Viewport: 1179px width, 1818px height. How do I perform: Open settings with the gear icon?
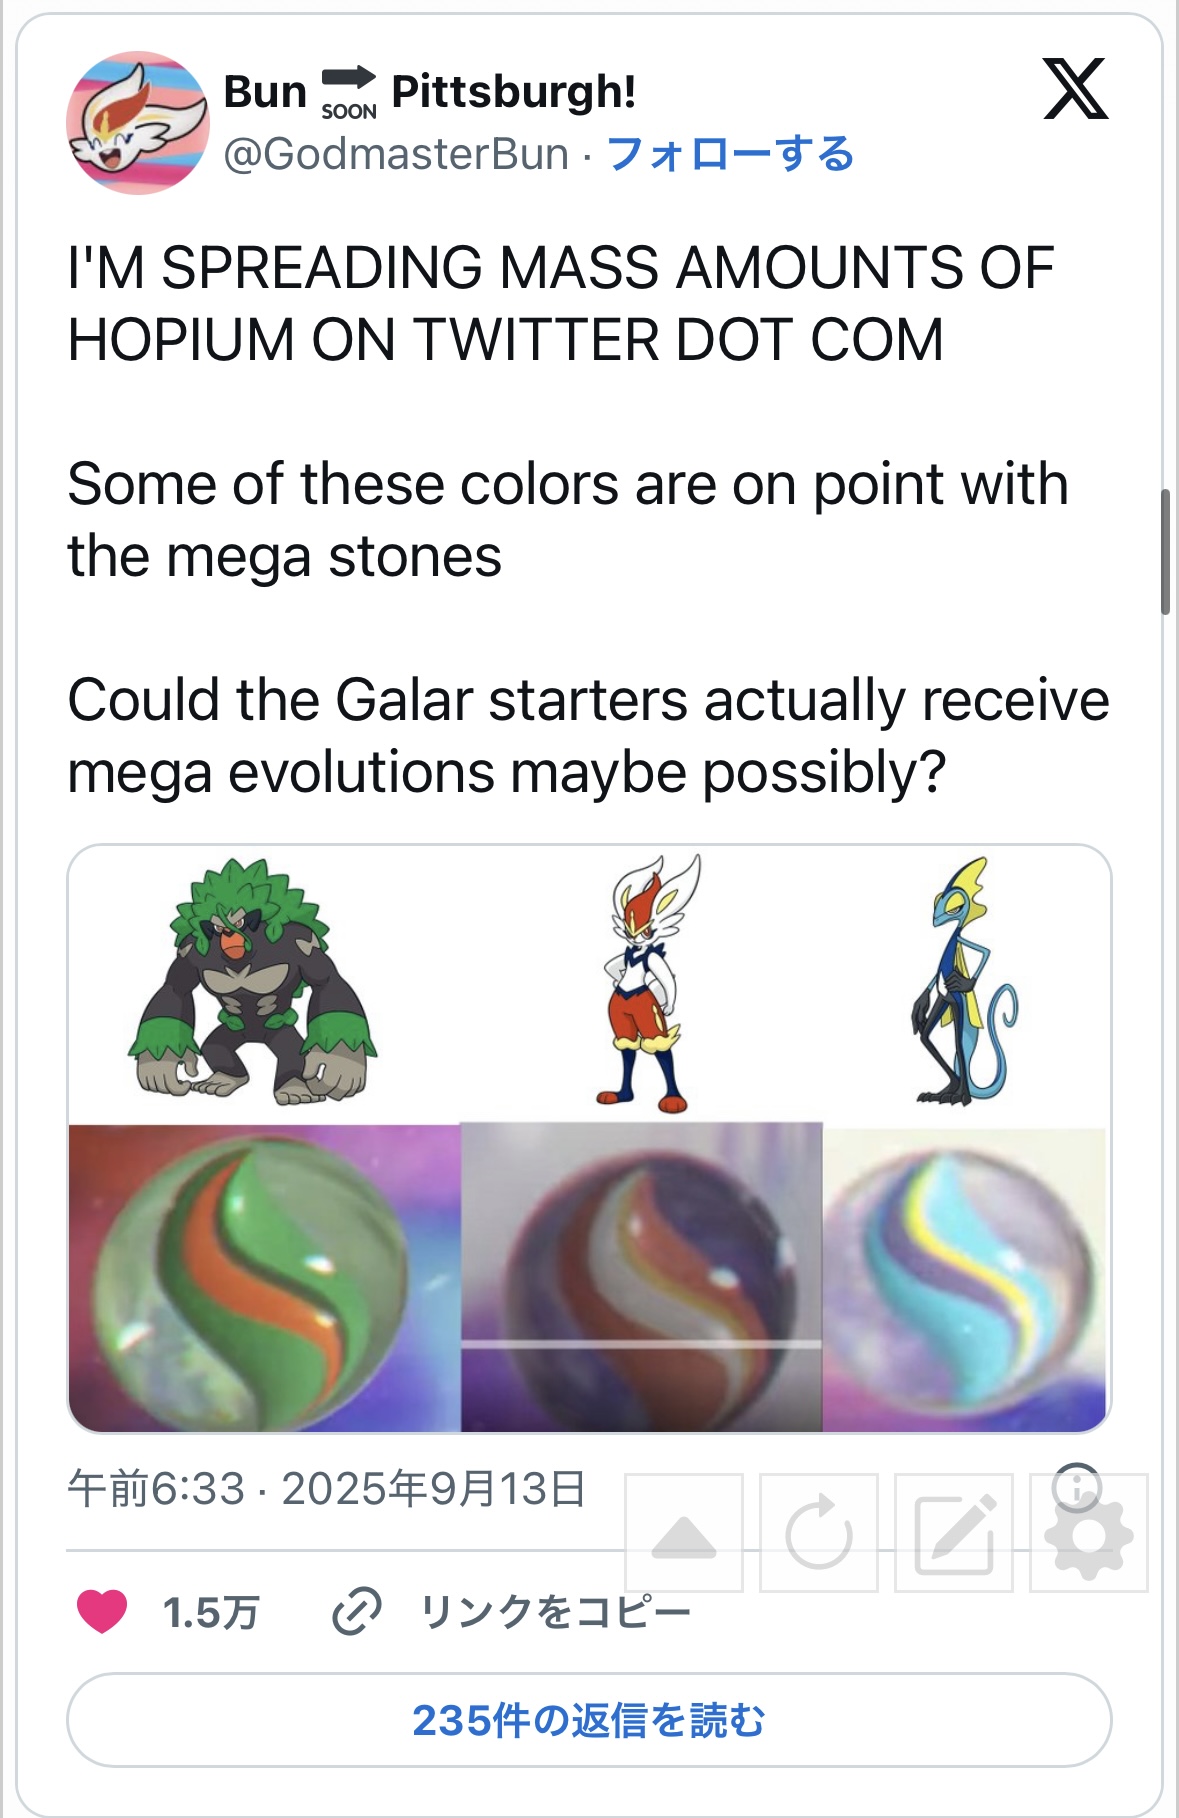[1088, 1534]
